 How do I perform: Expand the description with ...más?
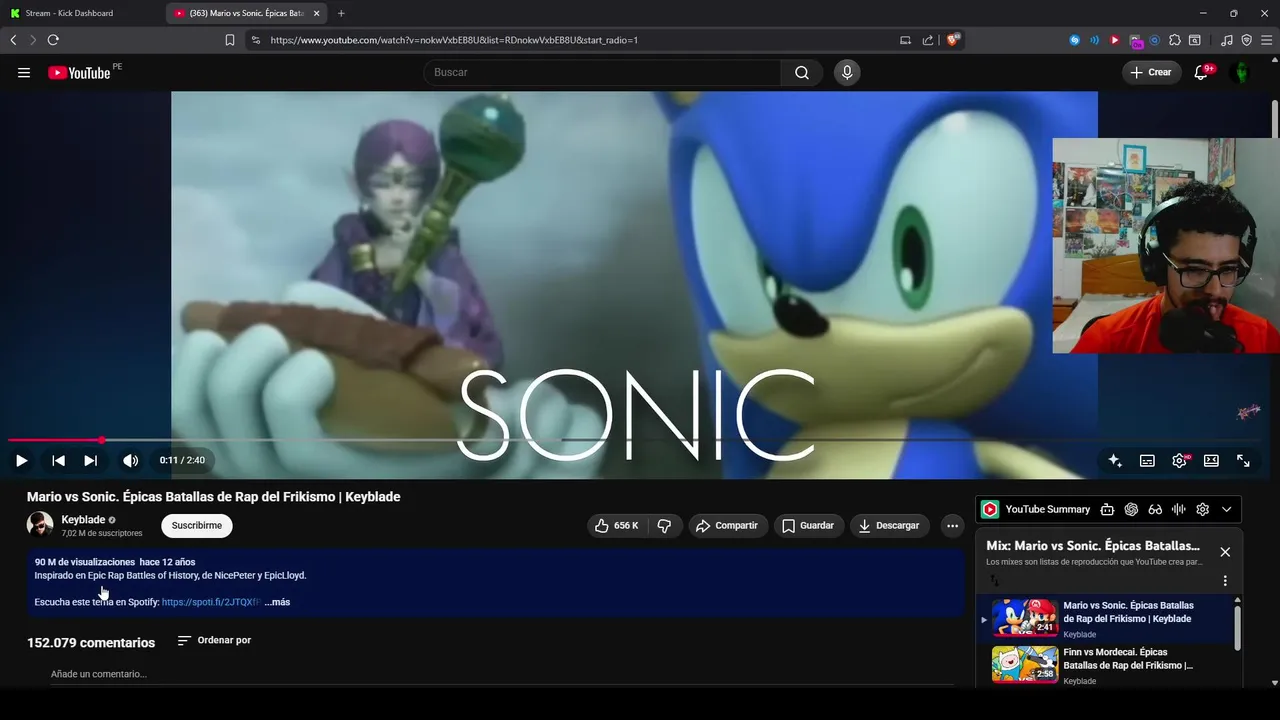(x=277, y=602)
